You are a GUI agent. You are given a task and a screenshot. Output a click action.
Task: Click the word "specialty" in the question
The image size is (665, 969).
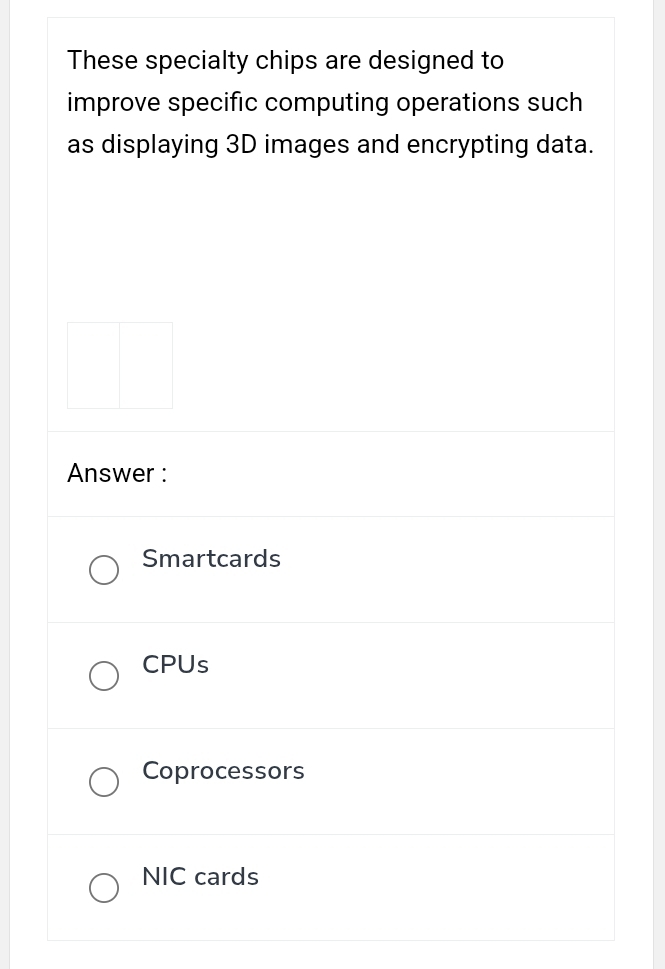point(196,61)
